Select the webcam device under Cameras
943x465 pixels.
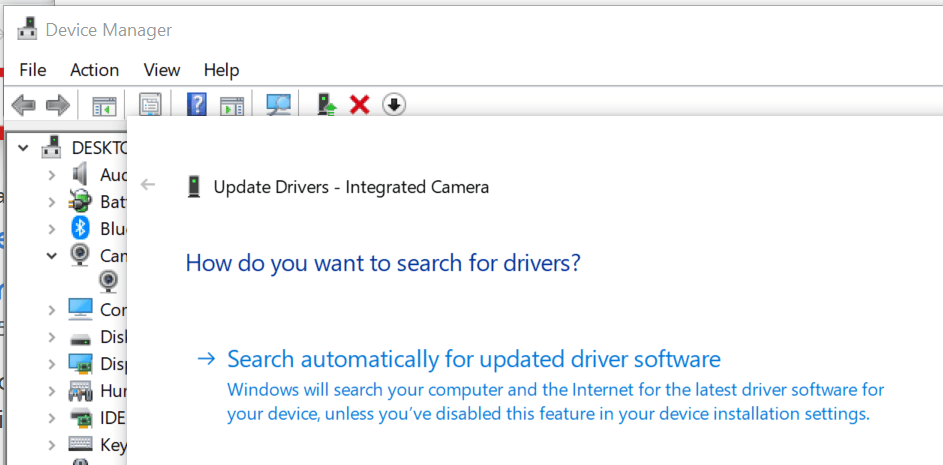click(x=109, y=282)
